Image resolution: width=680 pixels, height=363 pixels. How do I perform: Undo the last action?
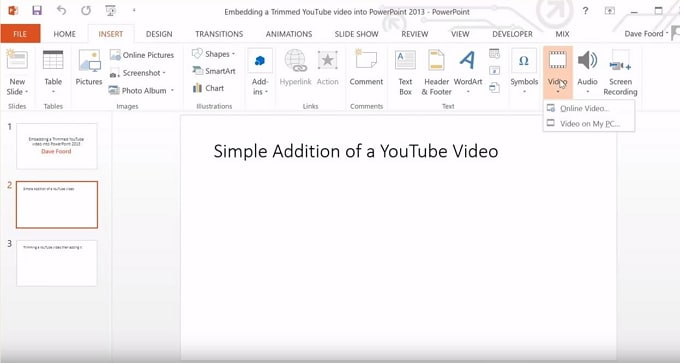coord(61,10)
